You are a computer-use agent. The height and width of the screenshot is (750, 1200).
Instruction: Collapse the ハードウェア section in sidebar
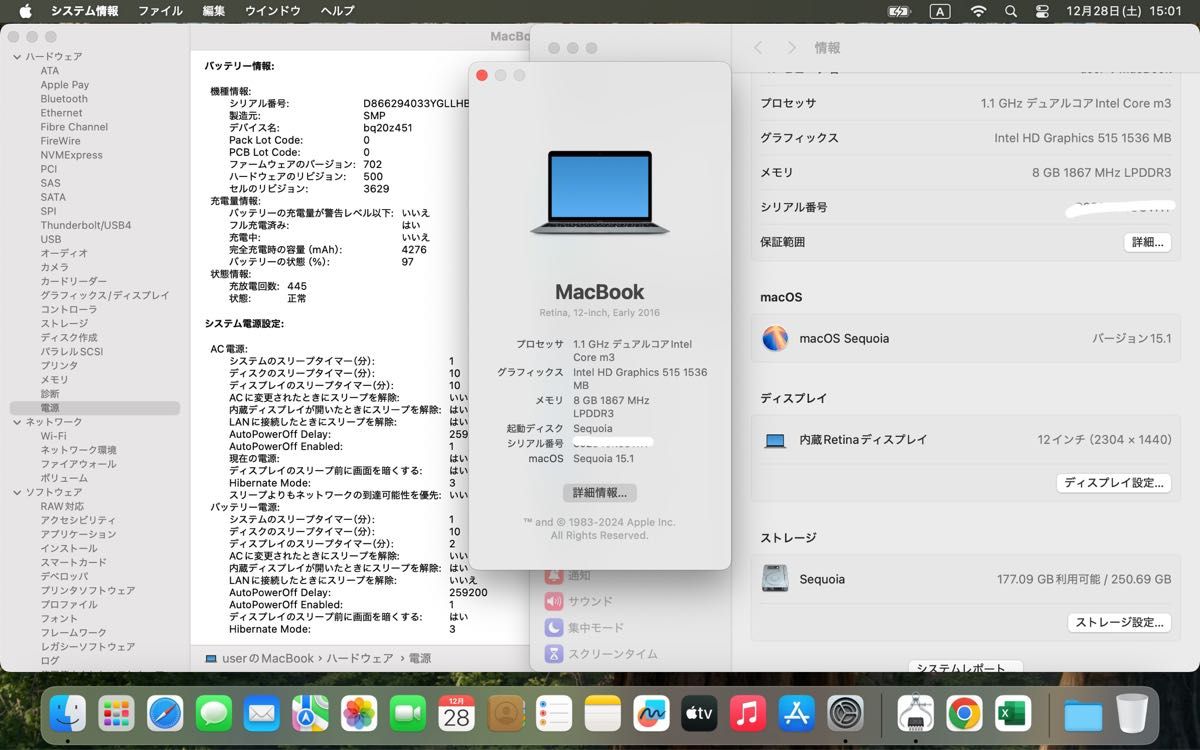coord(17,57)
